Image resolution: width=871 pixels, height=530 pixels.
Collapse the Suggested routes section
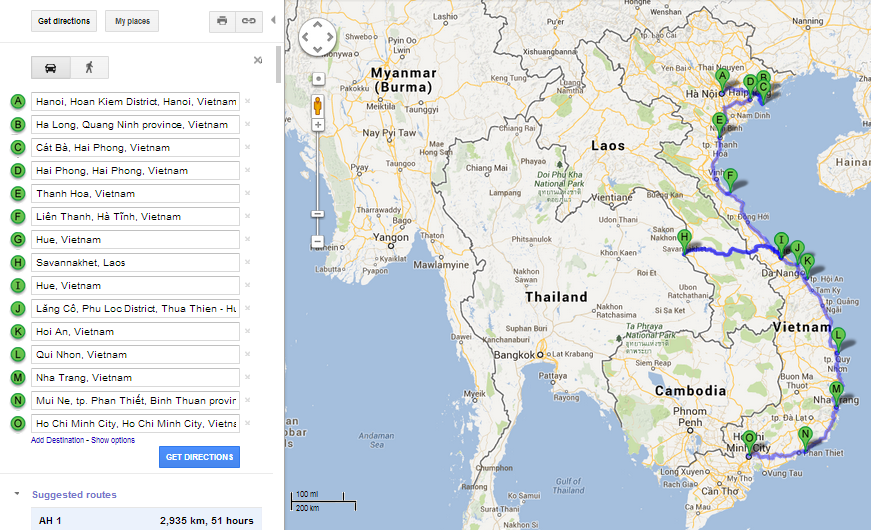tap(17, 493)
